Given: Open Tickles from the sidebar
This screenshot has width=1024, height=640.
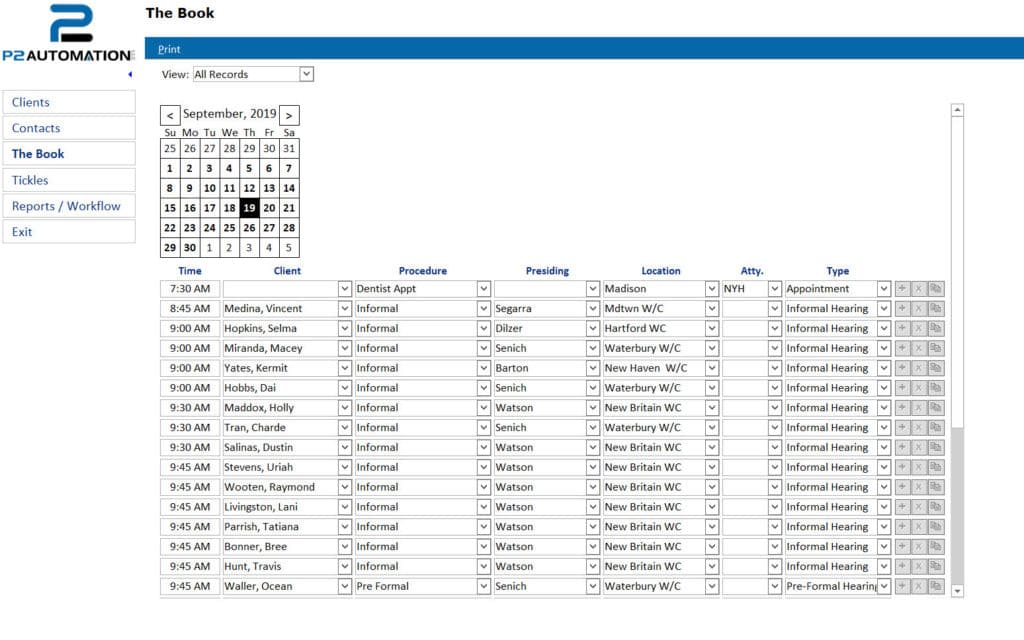Looking at the screenshot, I should pos(69,180).
